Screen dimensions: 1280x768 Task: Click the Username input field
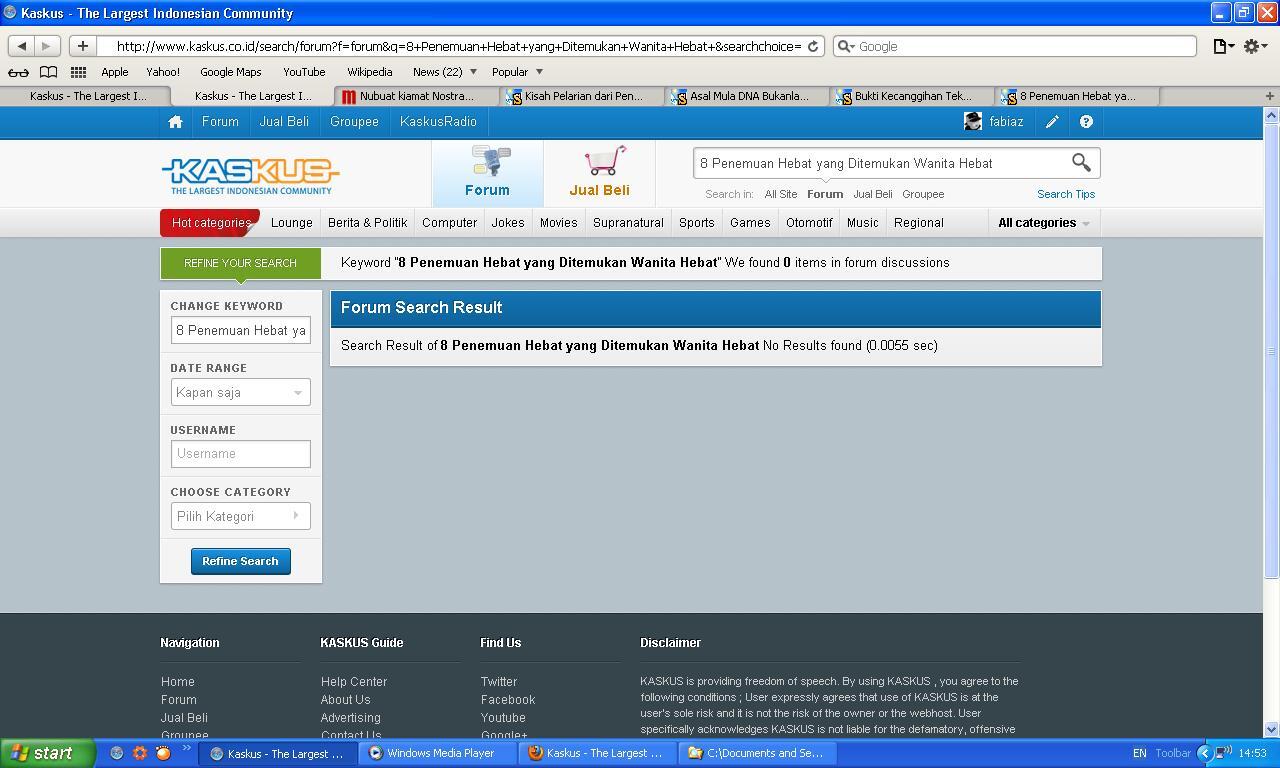coord(240,454)
